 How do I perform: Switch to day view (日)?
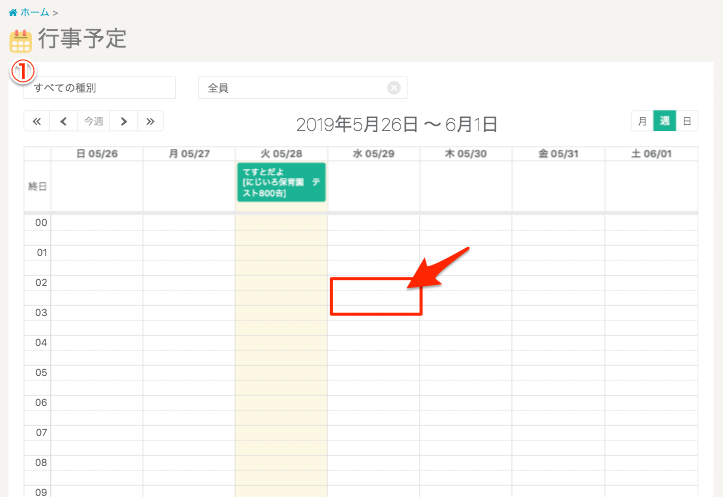(686, 121)
